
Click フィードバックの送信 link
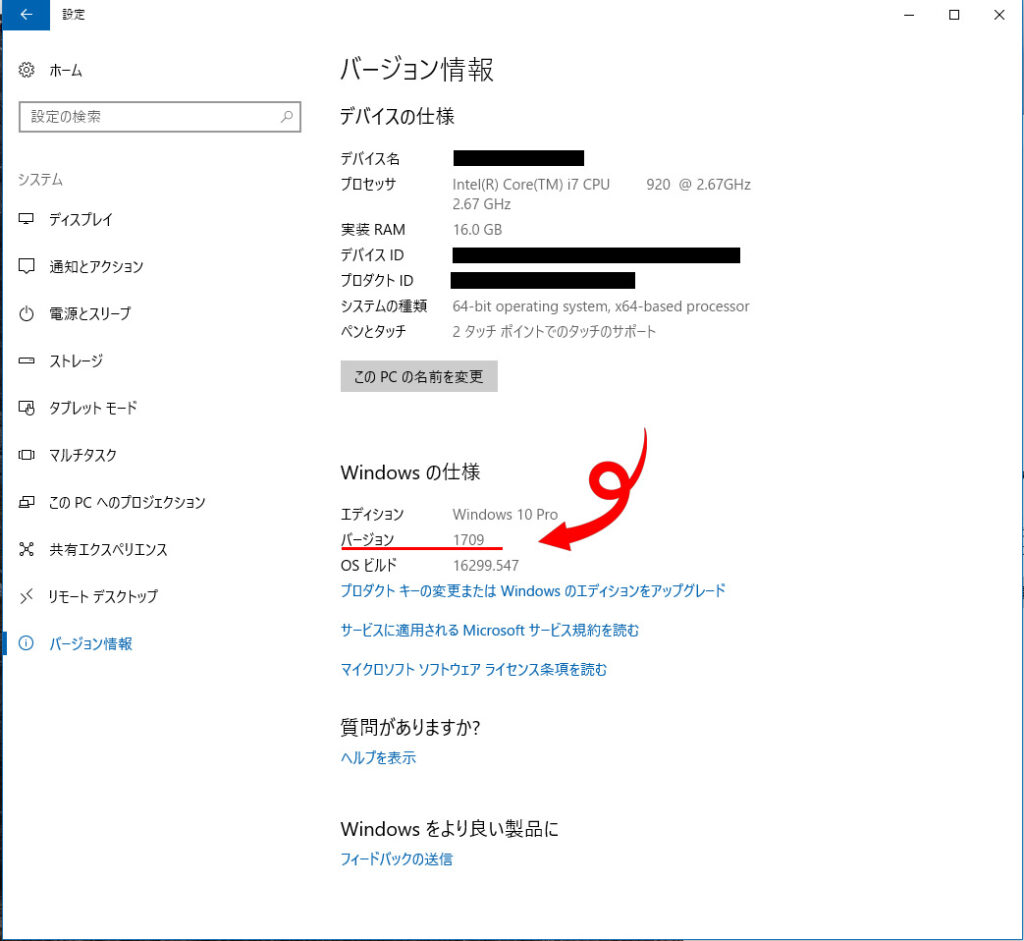click(396, 859)
